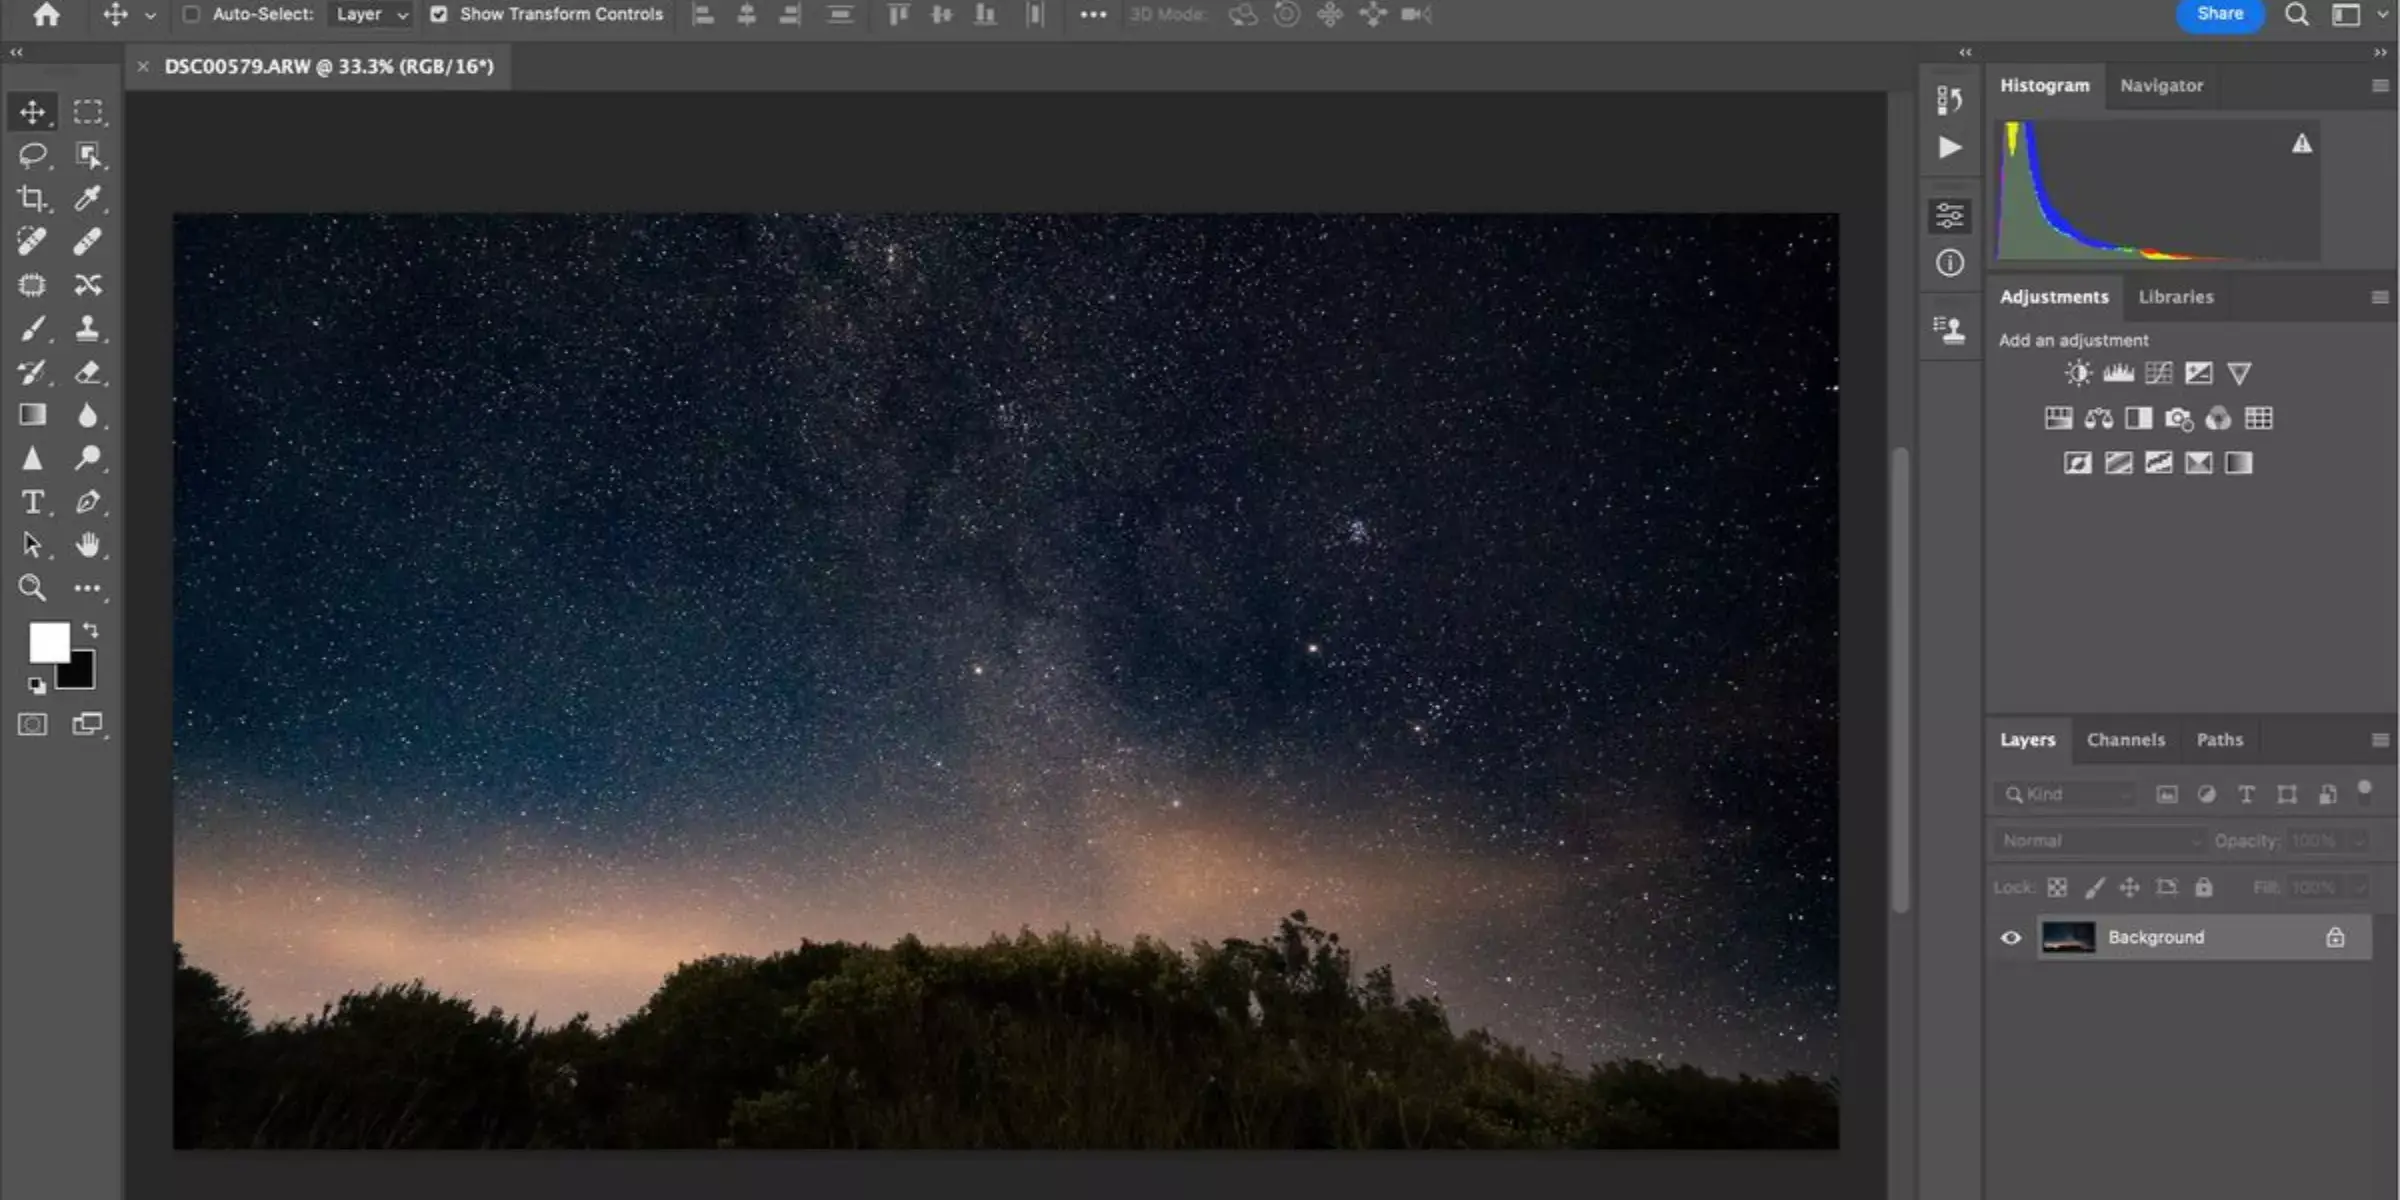Switch to the Libraries tab
2400x1200 pixels.
click(x=2175, y=295)
